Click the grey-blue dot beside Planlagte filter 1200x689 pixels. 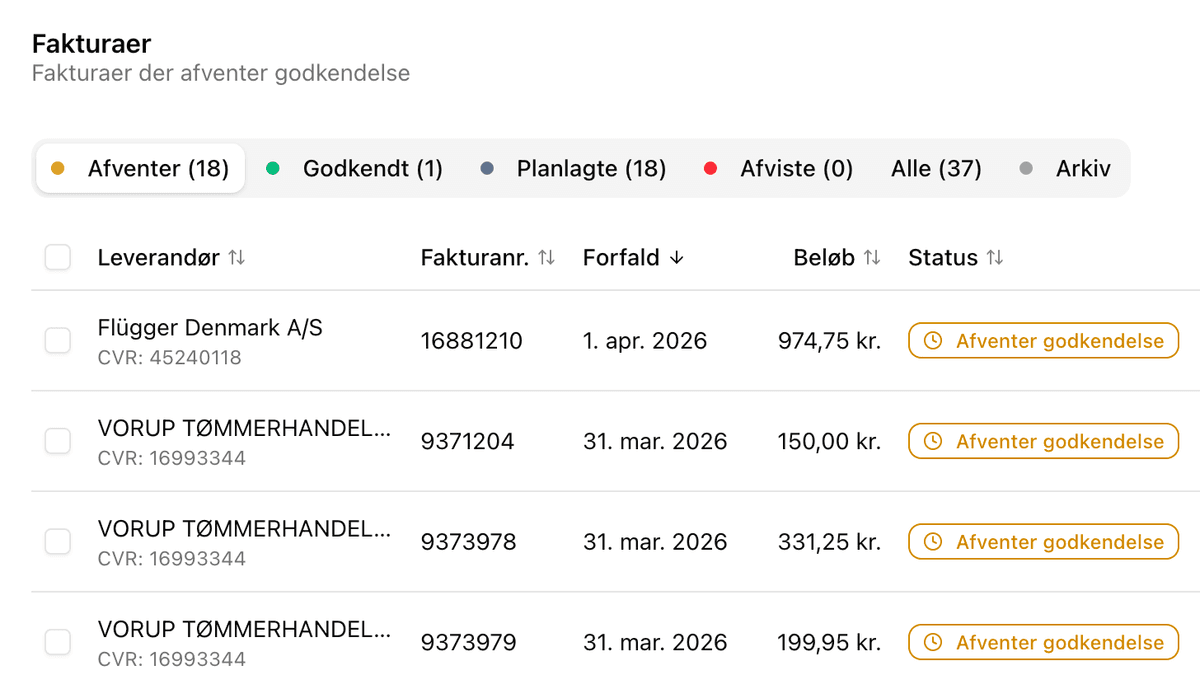pyautogui.click(x=487, y=168)
